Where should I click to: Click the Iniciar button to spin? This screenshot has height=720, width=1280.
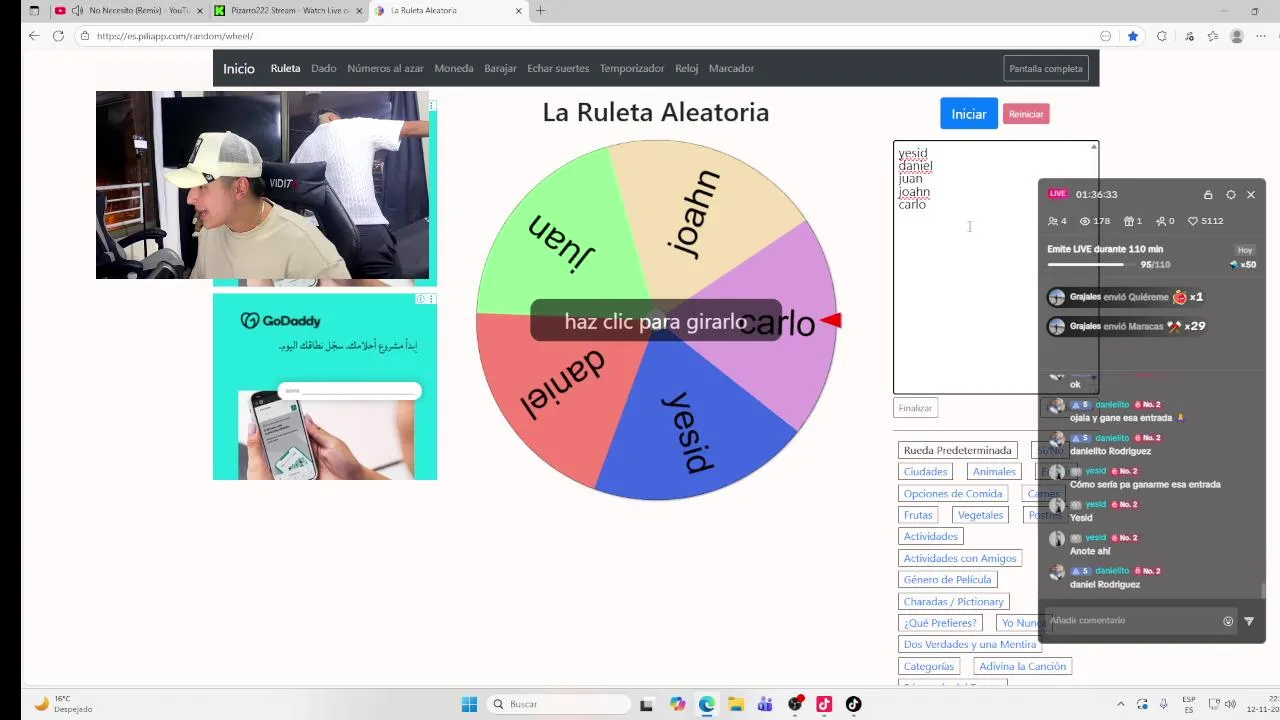[968, 114]
